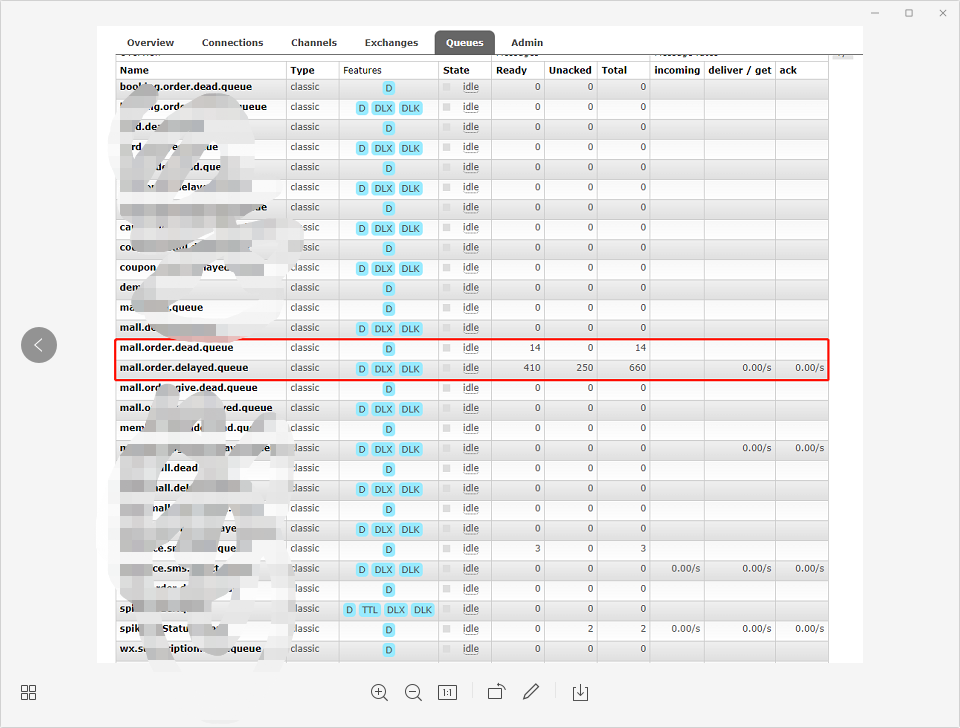Sort by the State column header
960x728 pixels.
(x=456, y=70)
